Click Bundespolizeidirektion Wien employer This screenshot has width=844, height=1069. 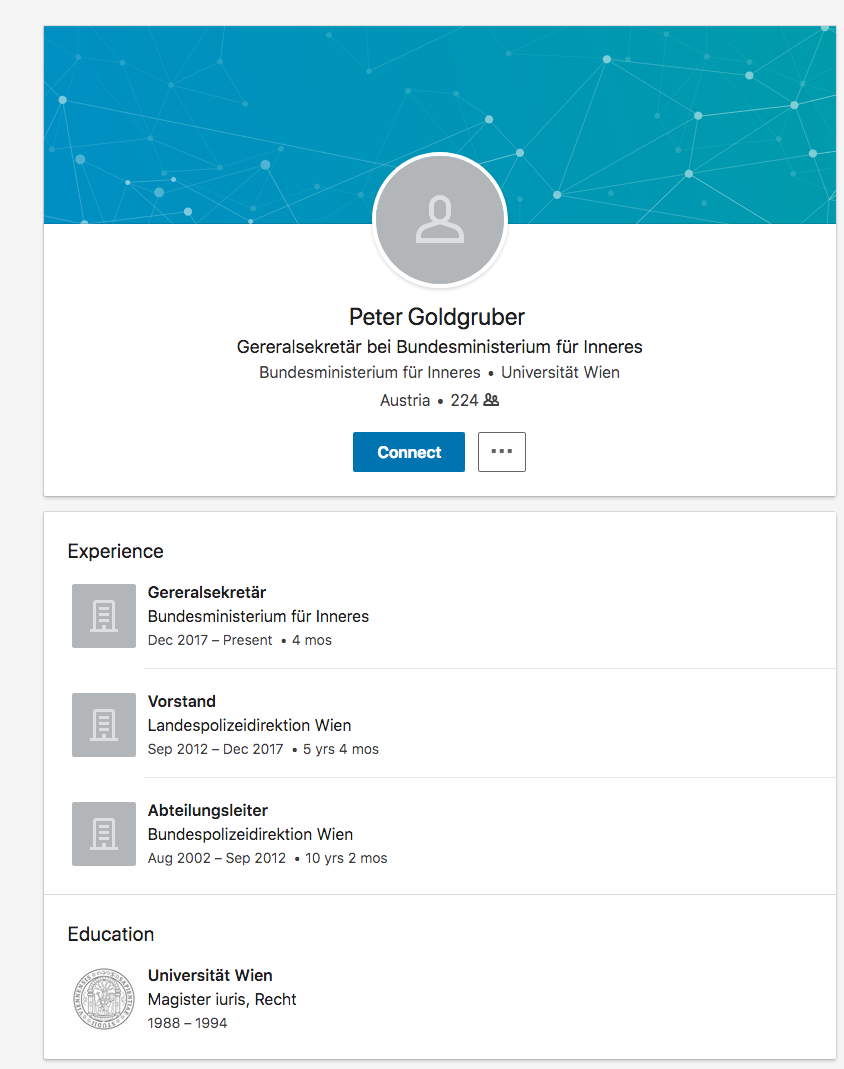click(250, 834)
